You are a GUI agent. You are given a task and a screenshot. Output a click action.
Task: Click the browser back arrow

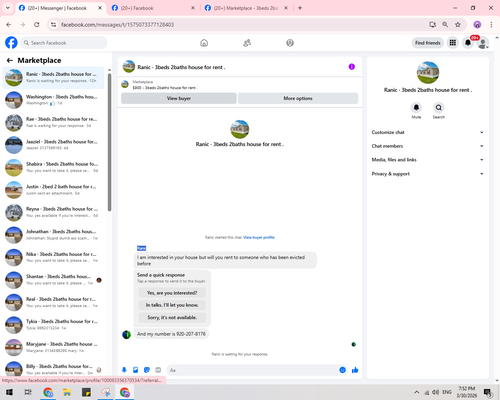pos(9,25)
